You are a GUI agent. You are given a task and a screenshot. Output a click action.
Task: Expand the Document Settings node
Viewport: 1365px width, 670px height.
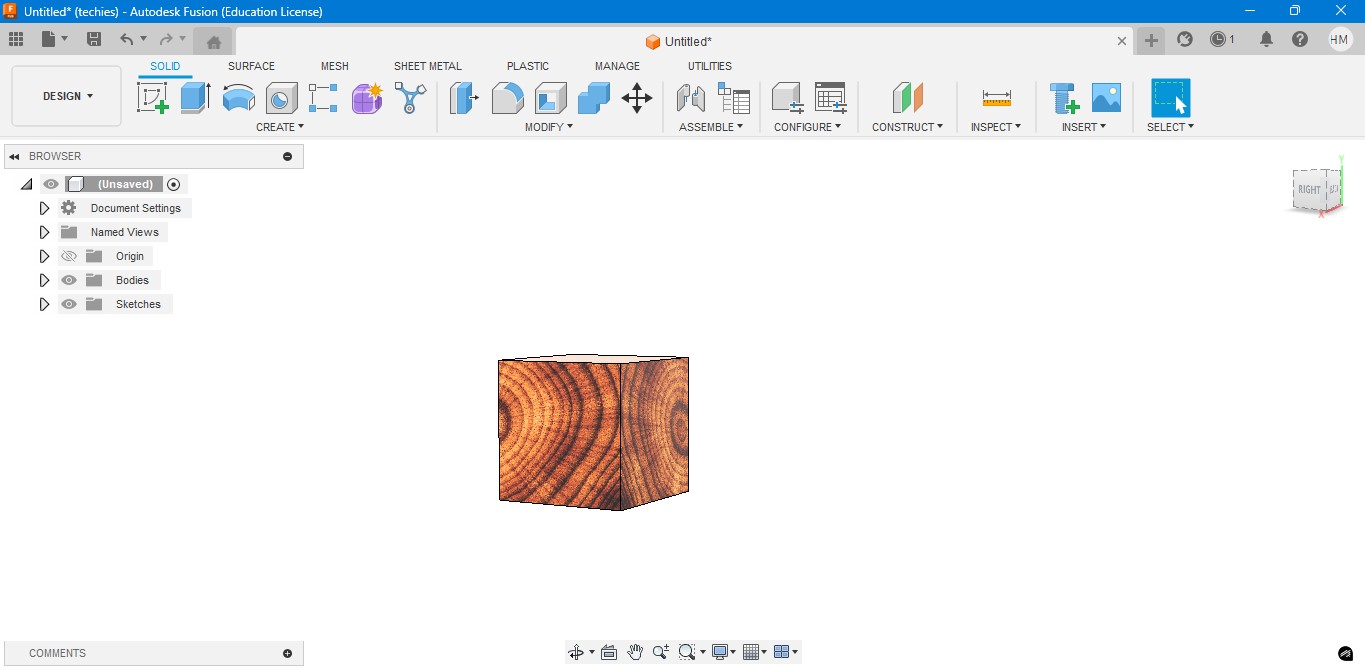coord(44,208)
